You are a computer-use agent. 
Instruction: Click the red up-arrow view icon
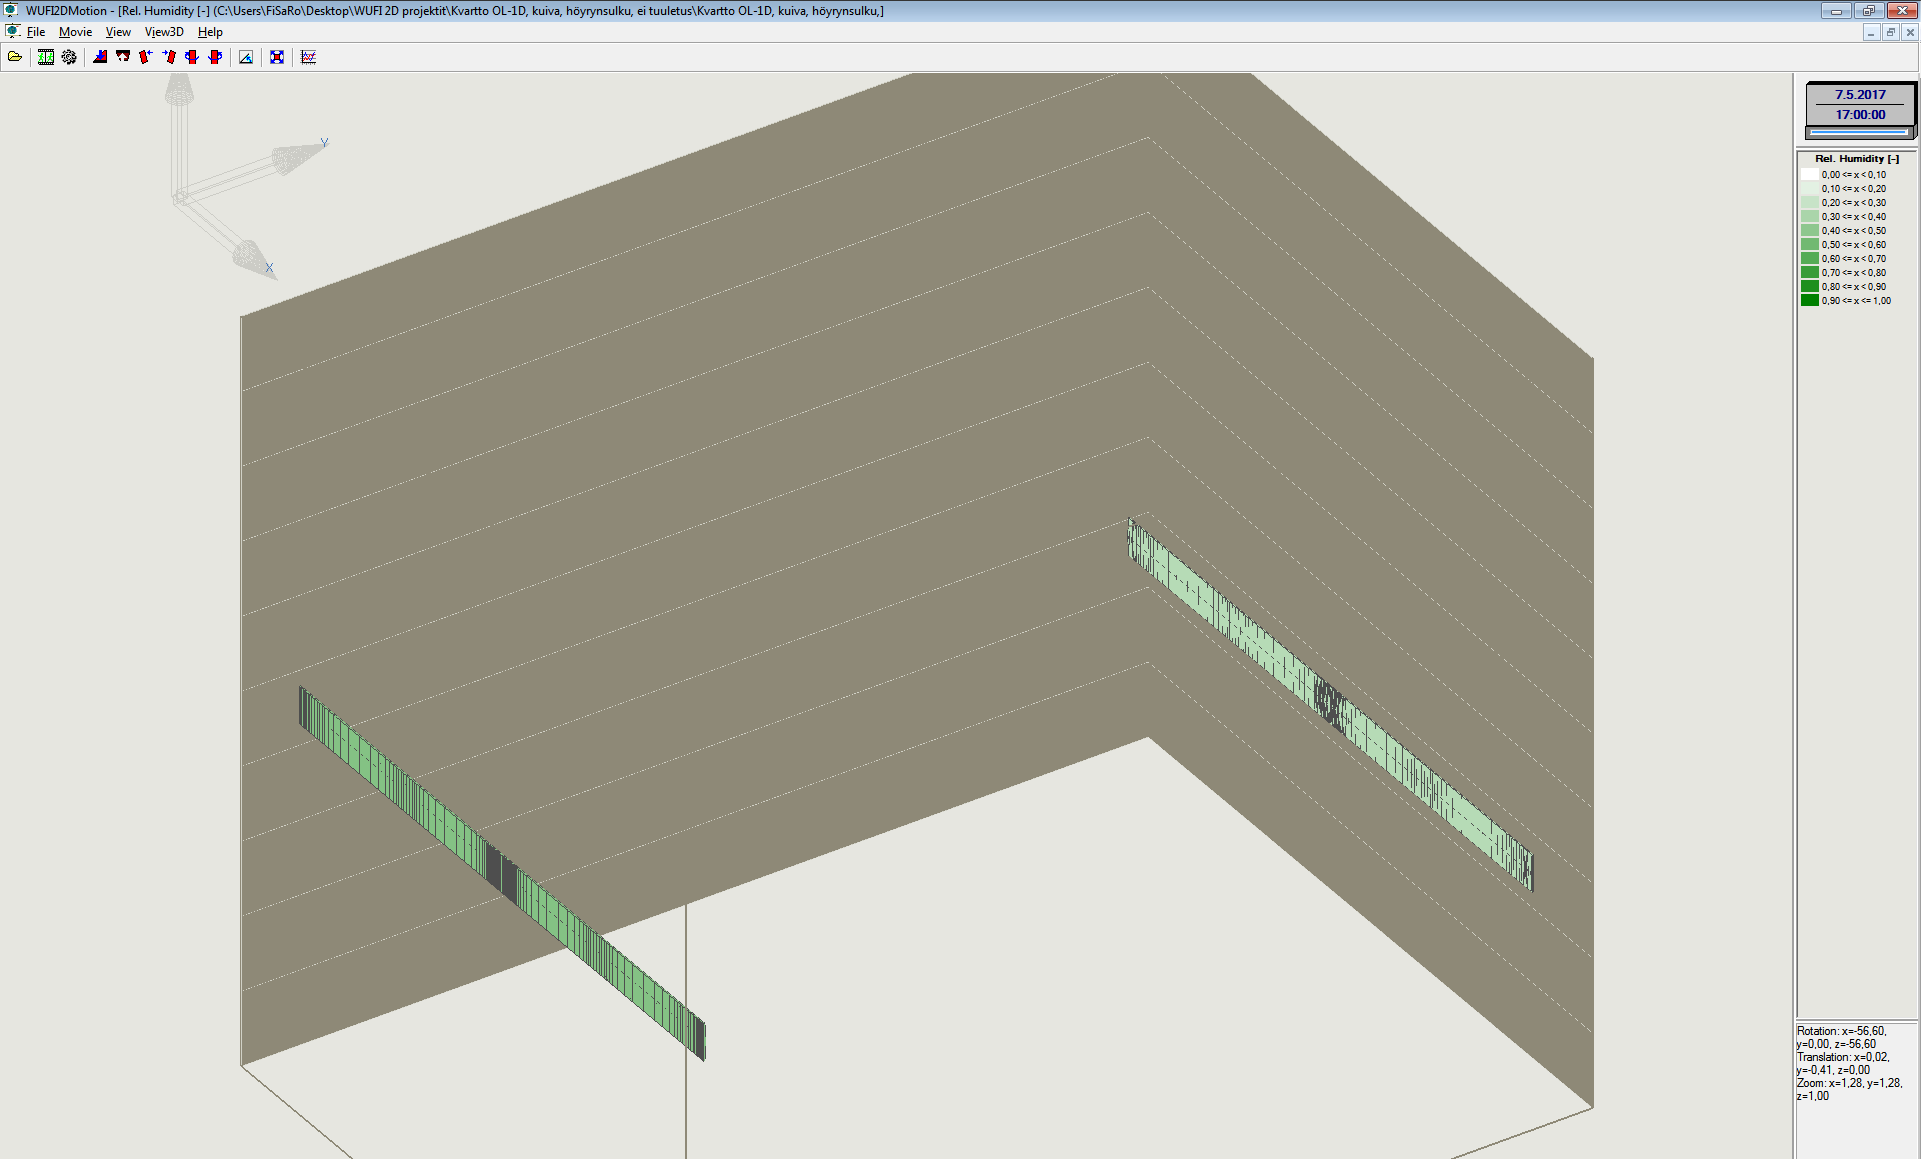point(123,57)
